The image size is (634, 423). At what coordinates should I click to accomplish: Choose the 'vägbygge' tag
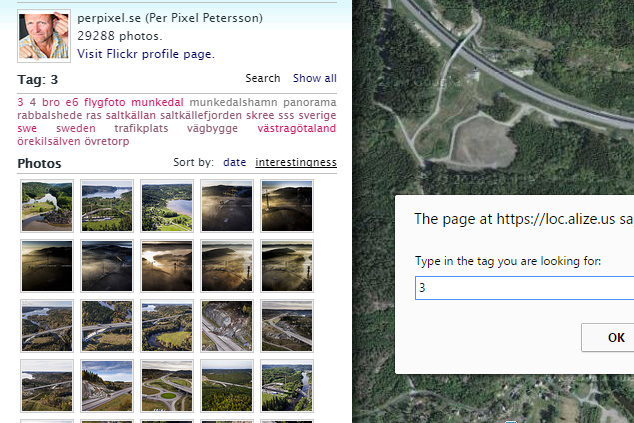coord(212,128)
